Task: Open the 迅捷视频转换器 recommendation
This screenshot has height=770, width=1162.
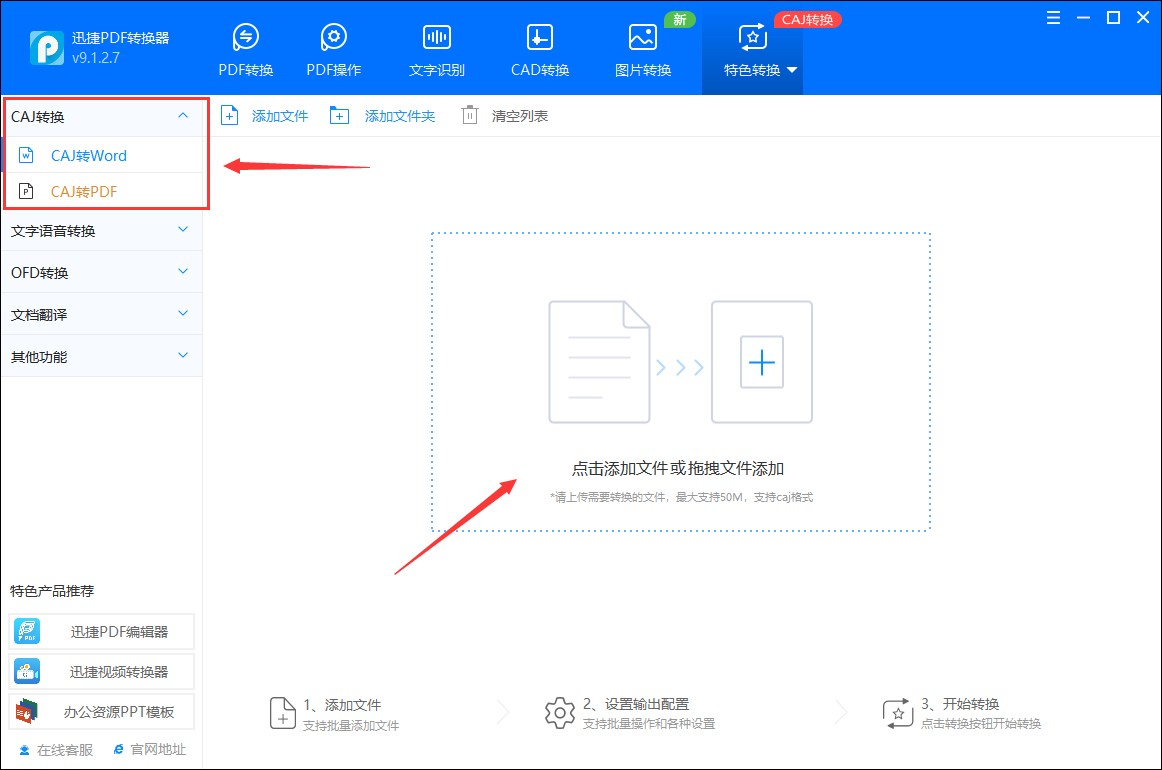Action: [102, 671]
